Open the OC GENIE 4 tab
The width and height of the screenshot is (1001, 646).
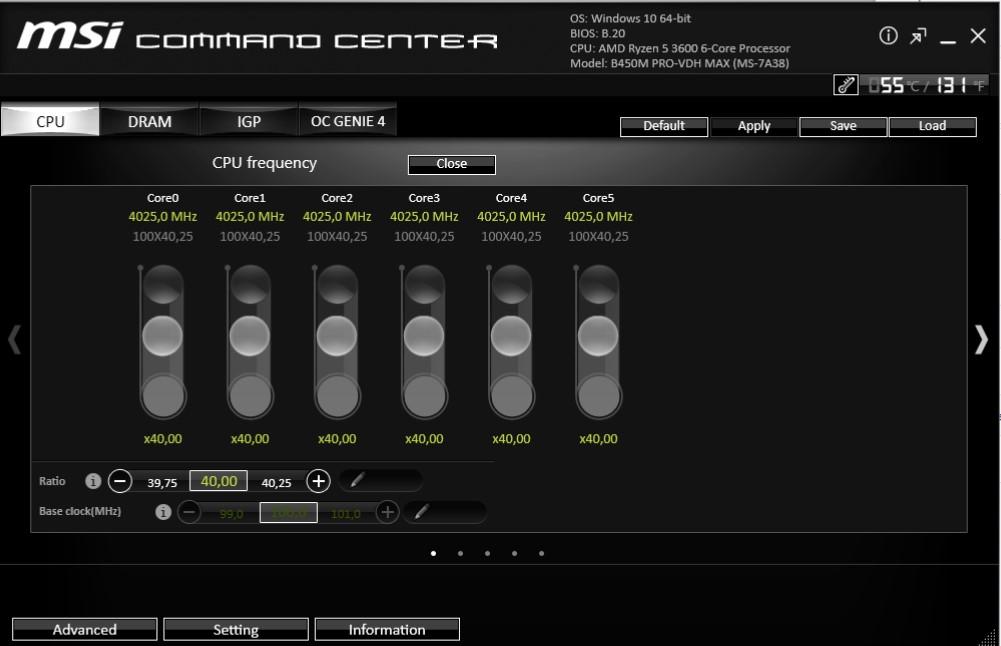pyautogui.click(x=348, y=121)
